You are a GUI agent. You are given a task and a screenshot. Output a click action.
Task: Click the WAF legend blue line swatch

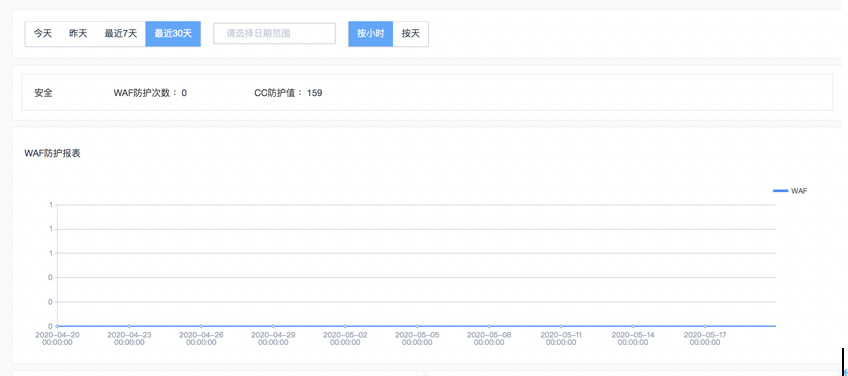pos(780,191)
